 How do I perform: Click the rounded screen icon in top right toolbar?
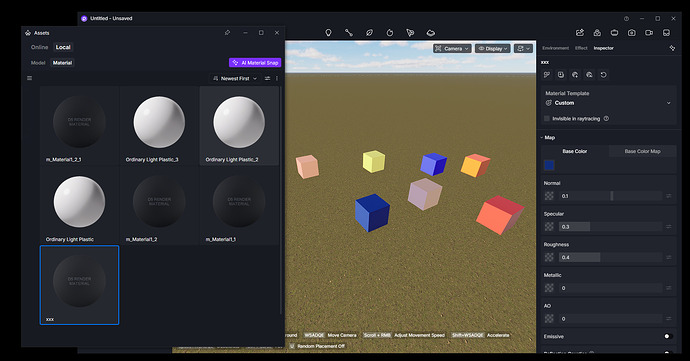pyautogui.click(x=614, y=33)
